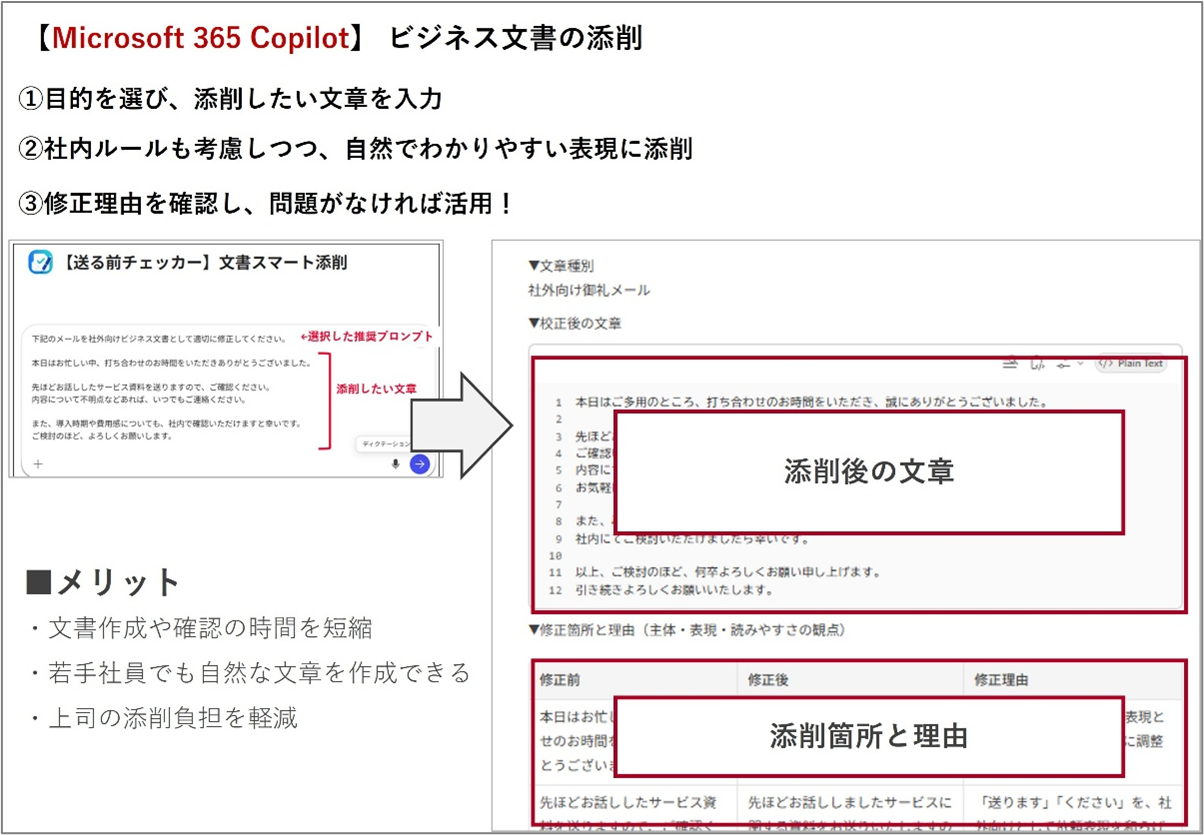This screenshot has width=1204, height=835.
Task: Click prompt line starting 下記のメールを社外向け
Action: coord(159,339)
